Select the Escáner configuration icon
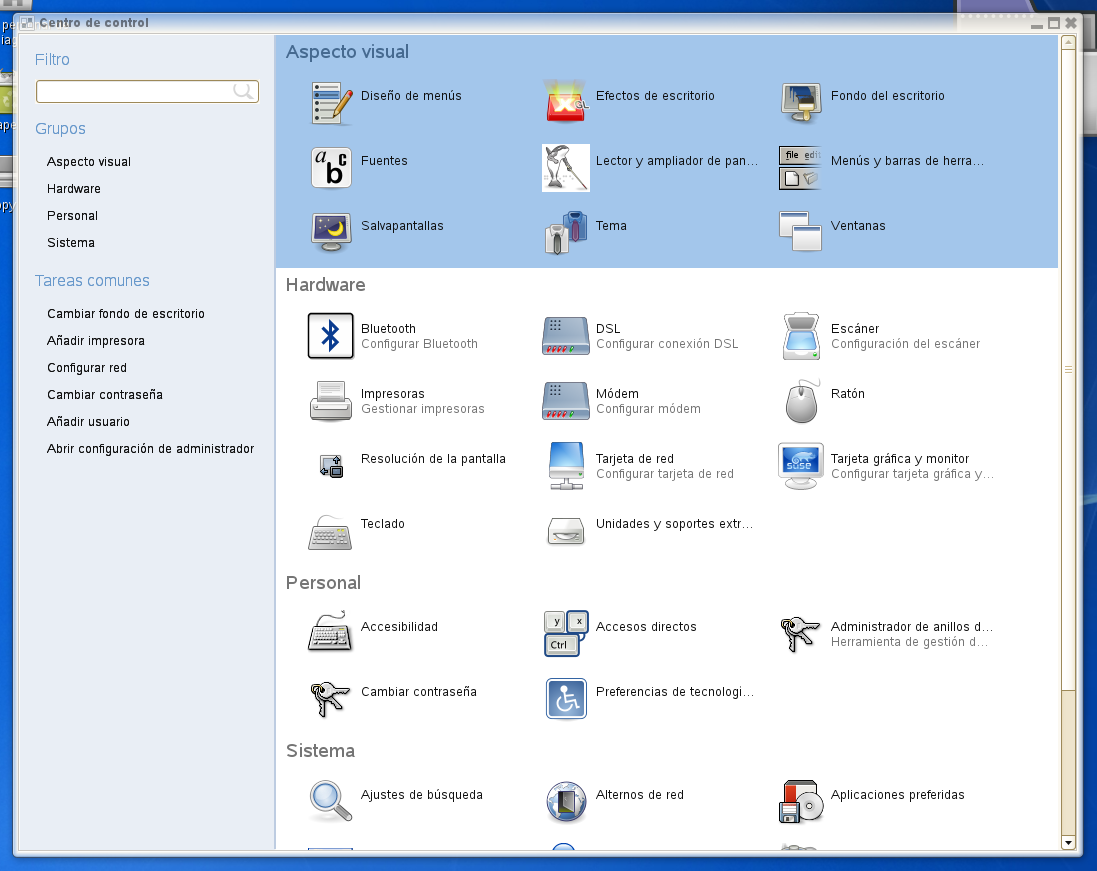The width and height of the screenshot is (1097, 871). pyautogui.click(x=801, y=336)
